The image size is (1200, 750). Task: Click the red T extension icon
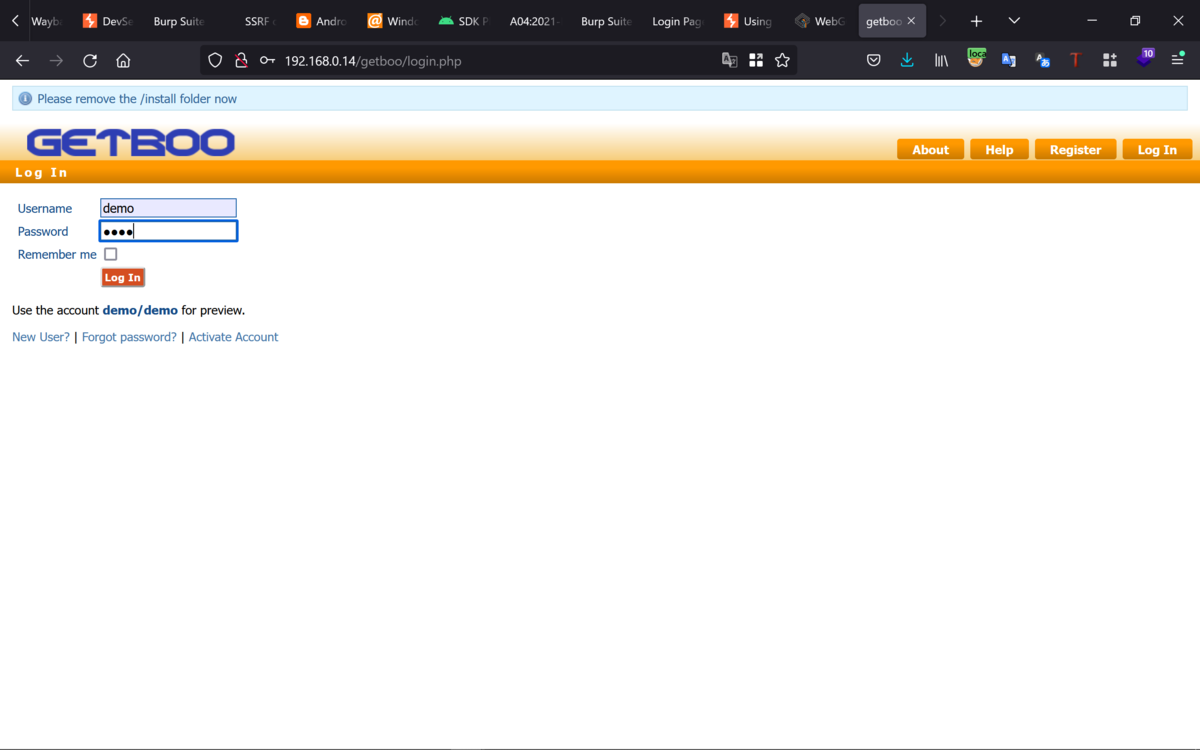tap(1076, 61)
